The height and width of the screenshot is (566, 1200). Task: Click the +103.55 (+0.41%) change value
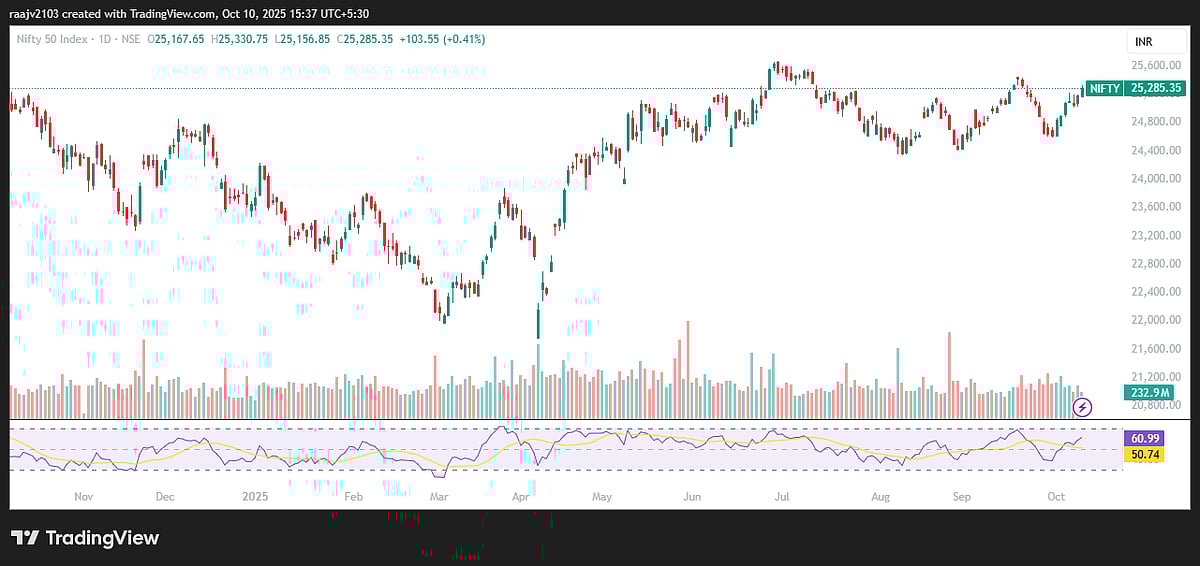(x=444, y=39)
